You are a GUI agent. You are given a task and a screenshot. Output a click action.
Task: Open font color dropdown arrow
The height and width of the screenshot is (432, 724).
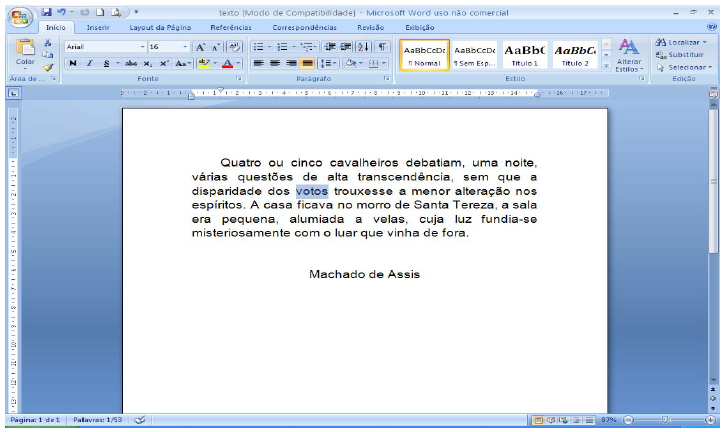(x=238, y=64)
